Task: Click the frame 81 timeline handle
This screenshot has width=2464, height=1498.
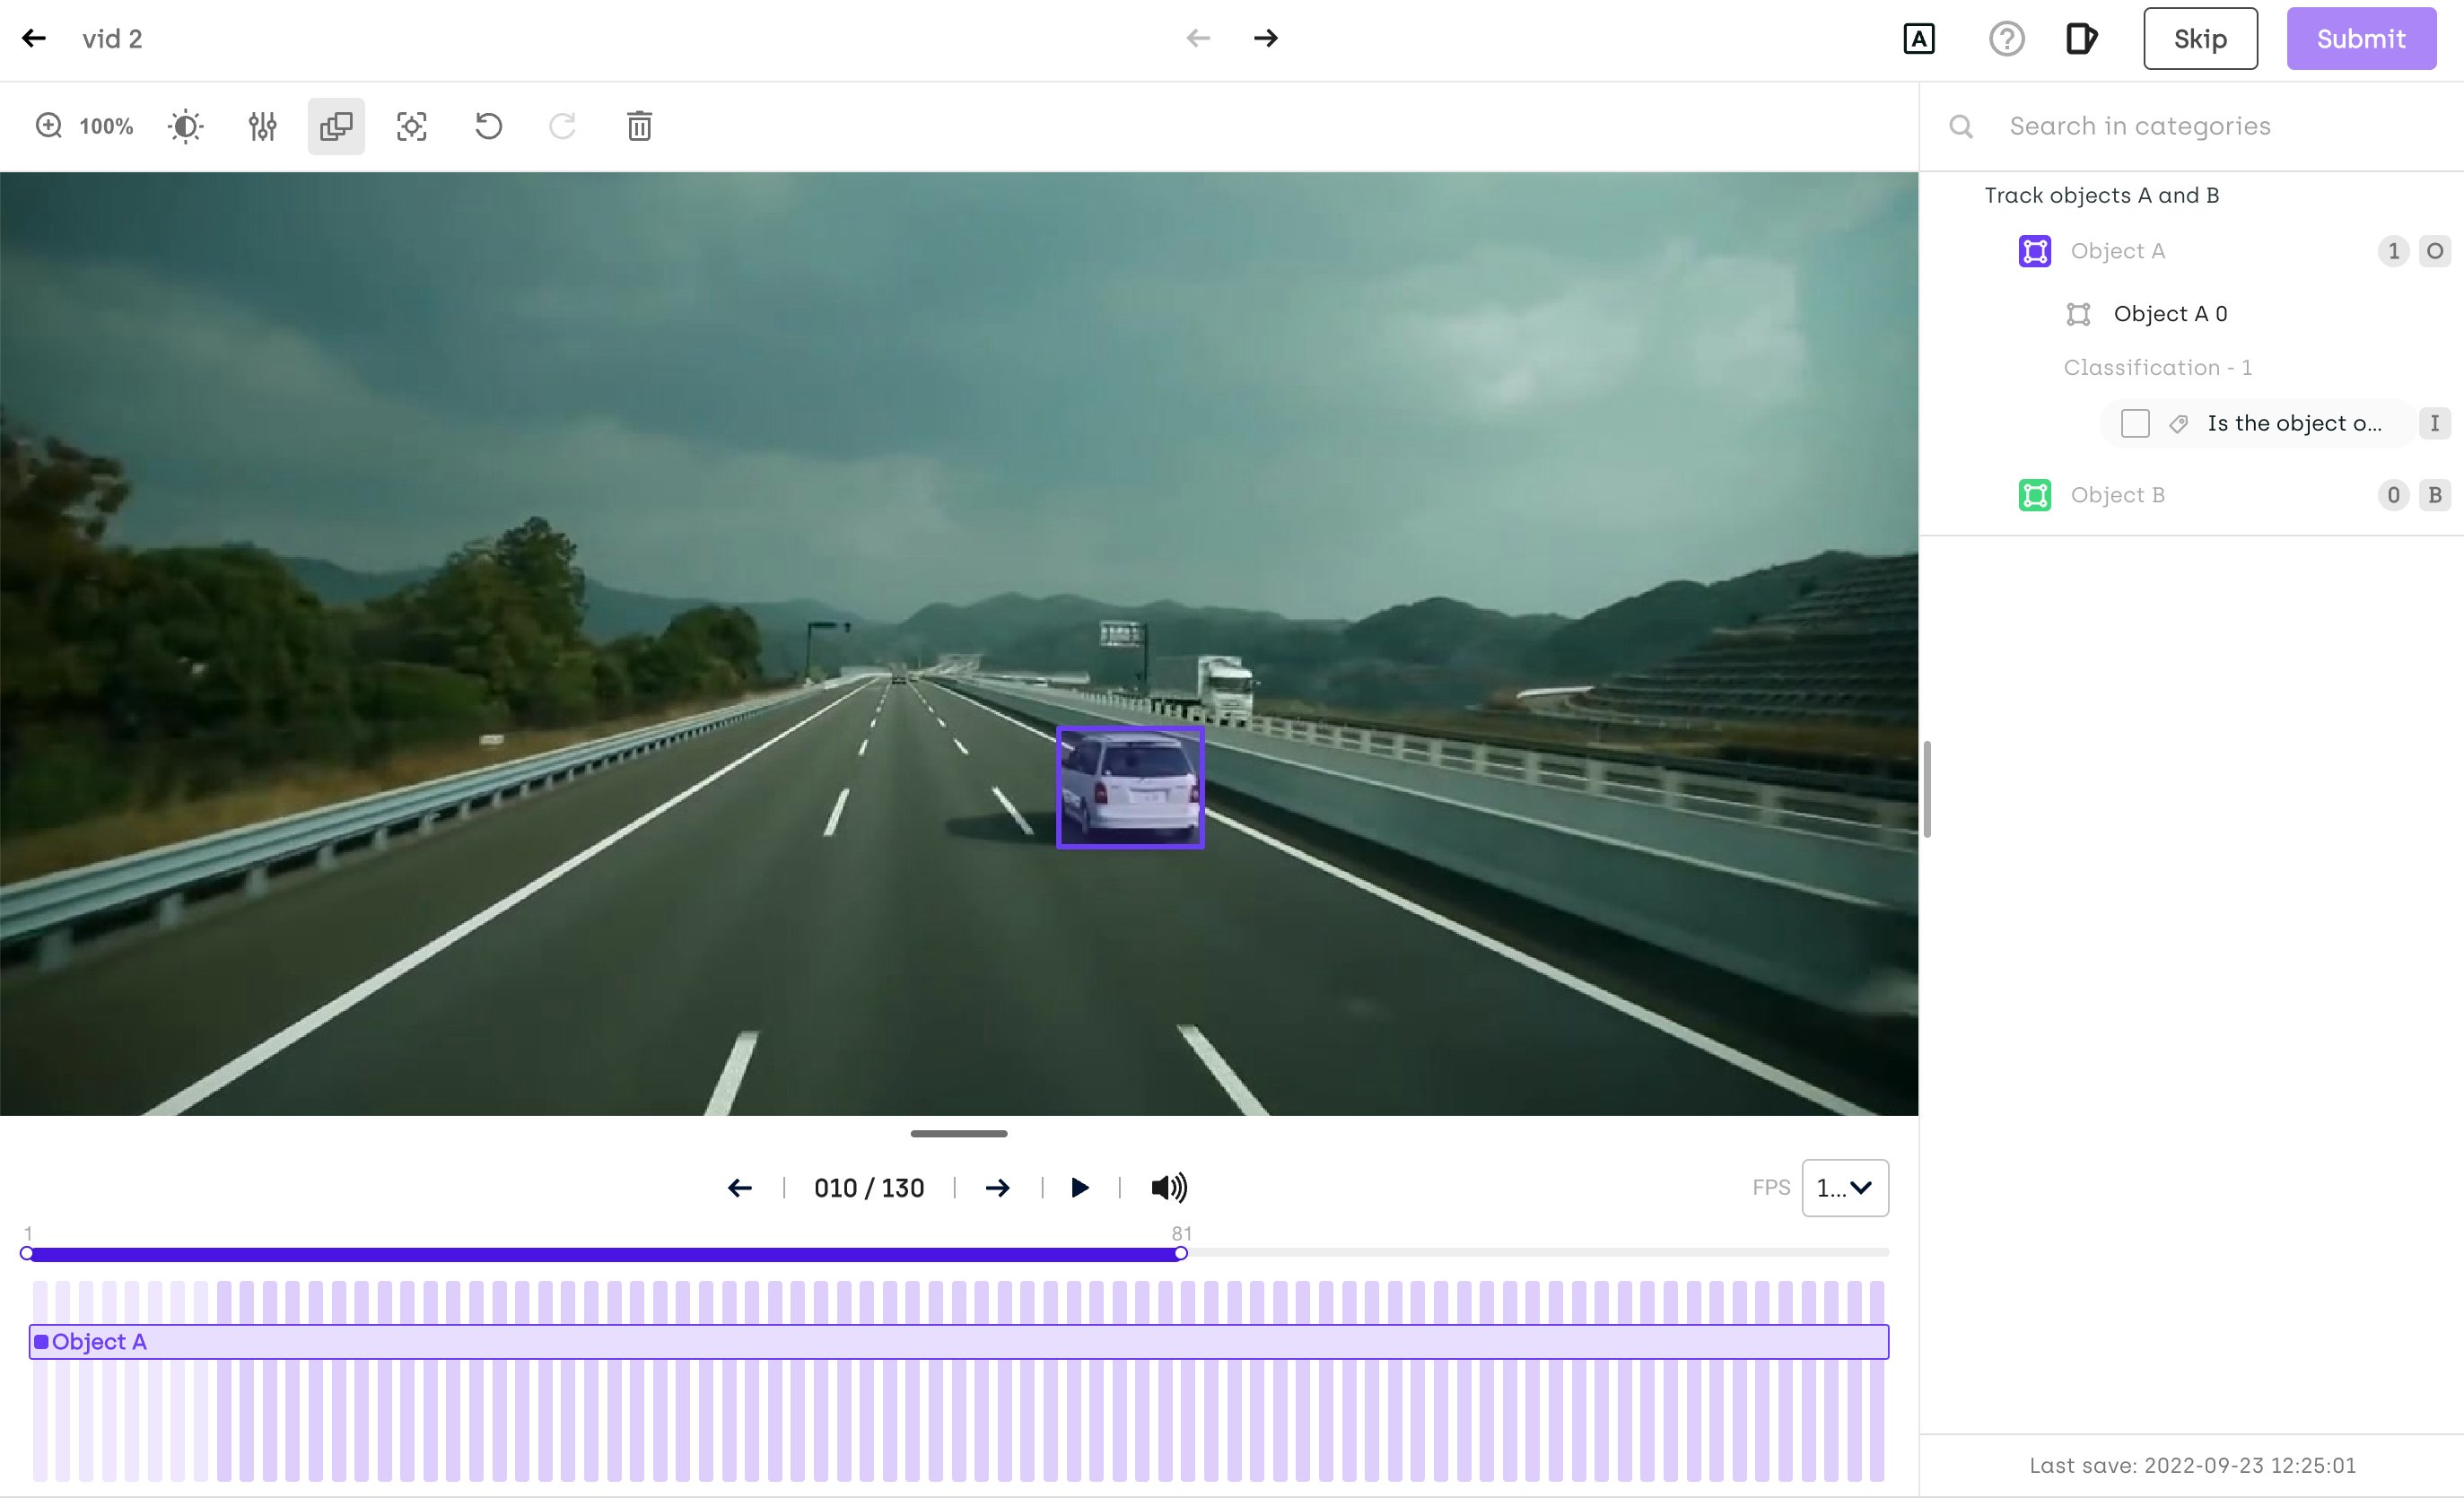Action: click(1180, 1253)
